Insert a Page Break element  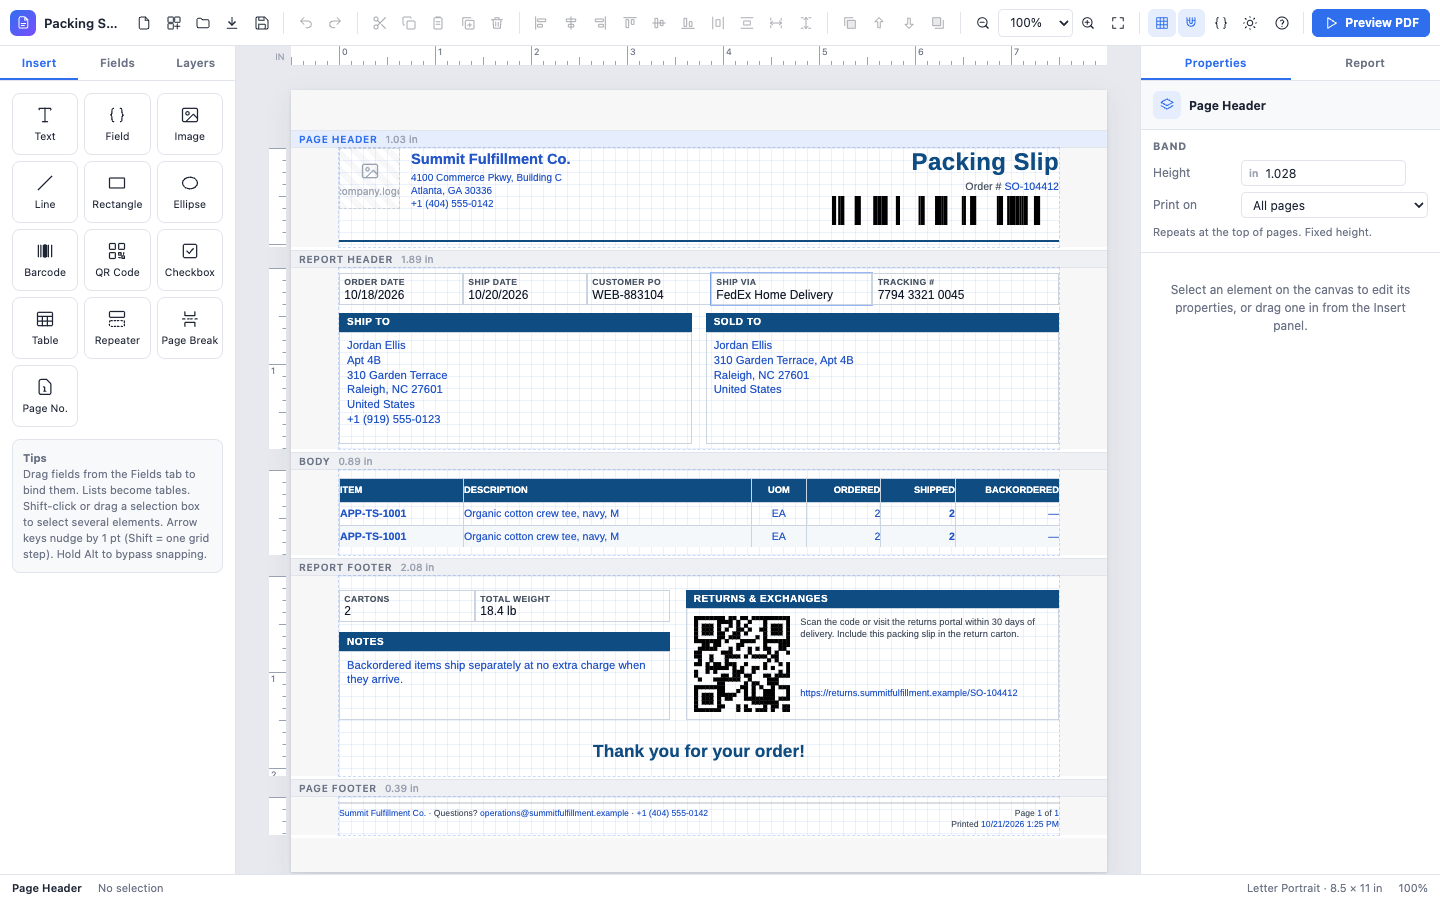tap(190, 328)
